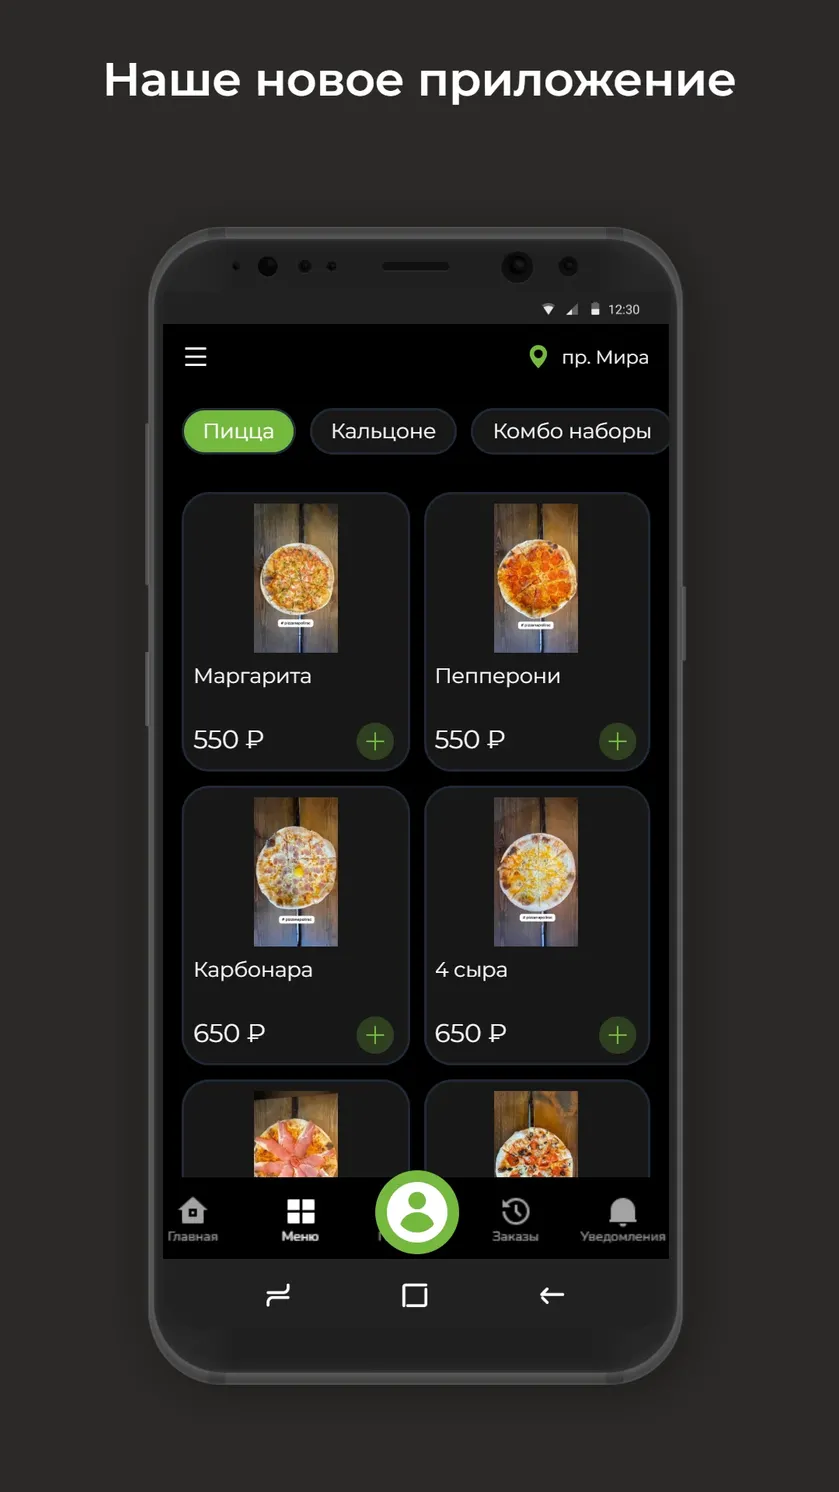Open the hamburger menu icon

point(196,357)
